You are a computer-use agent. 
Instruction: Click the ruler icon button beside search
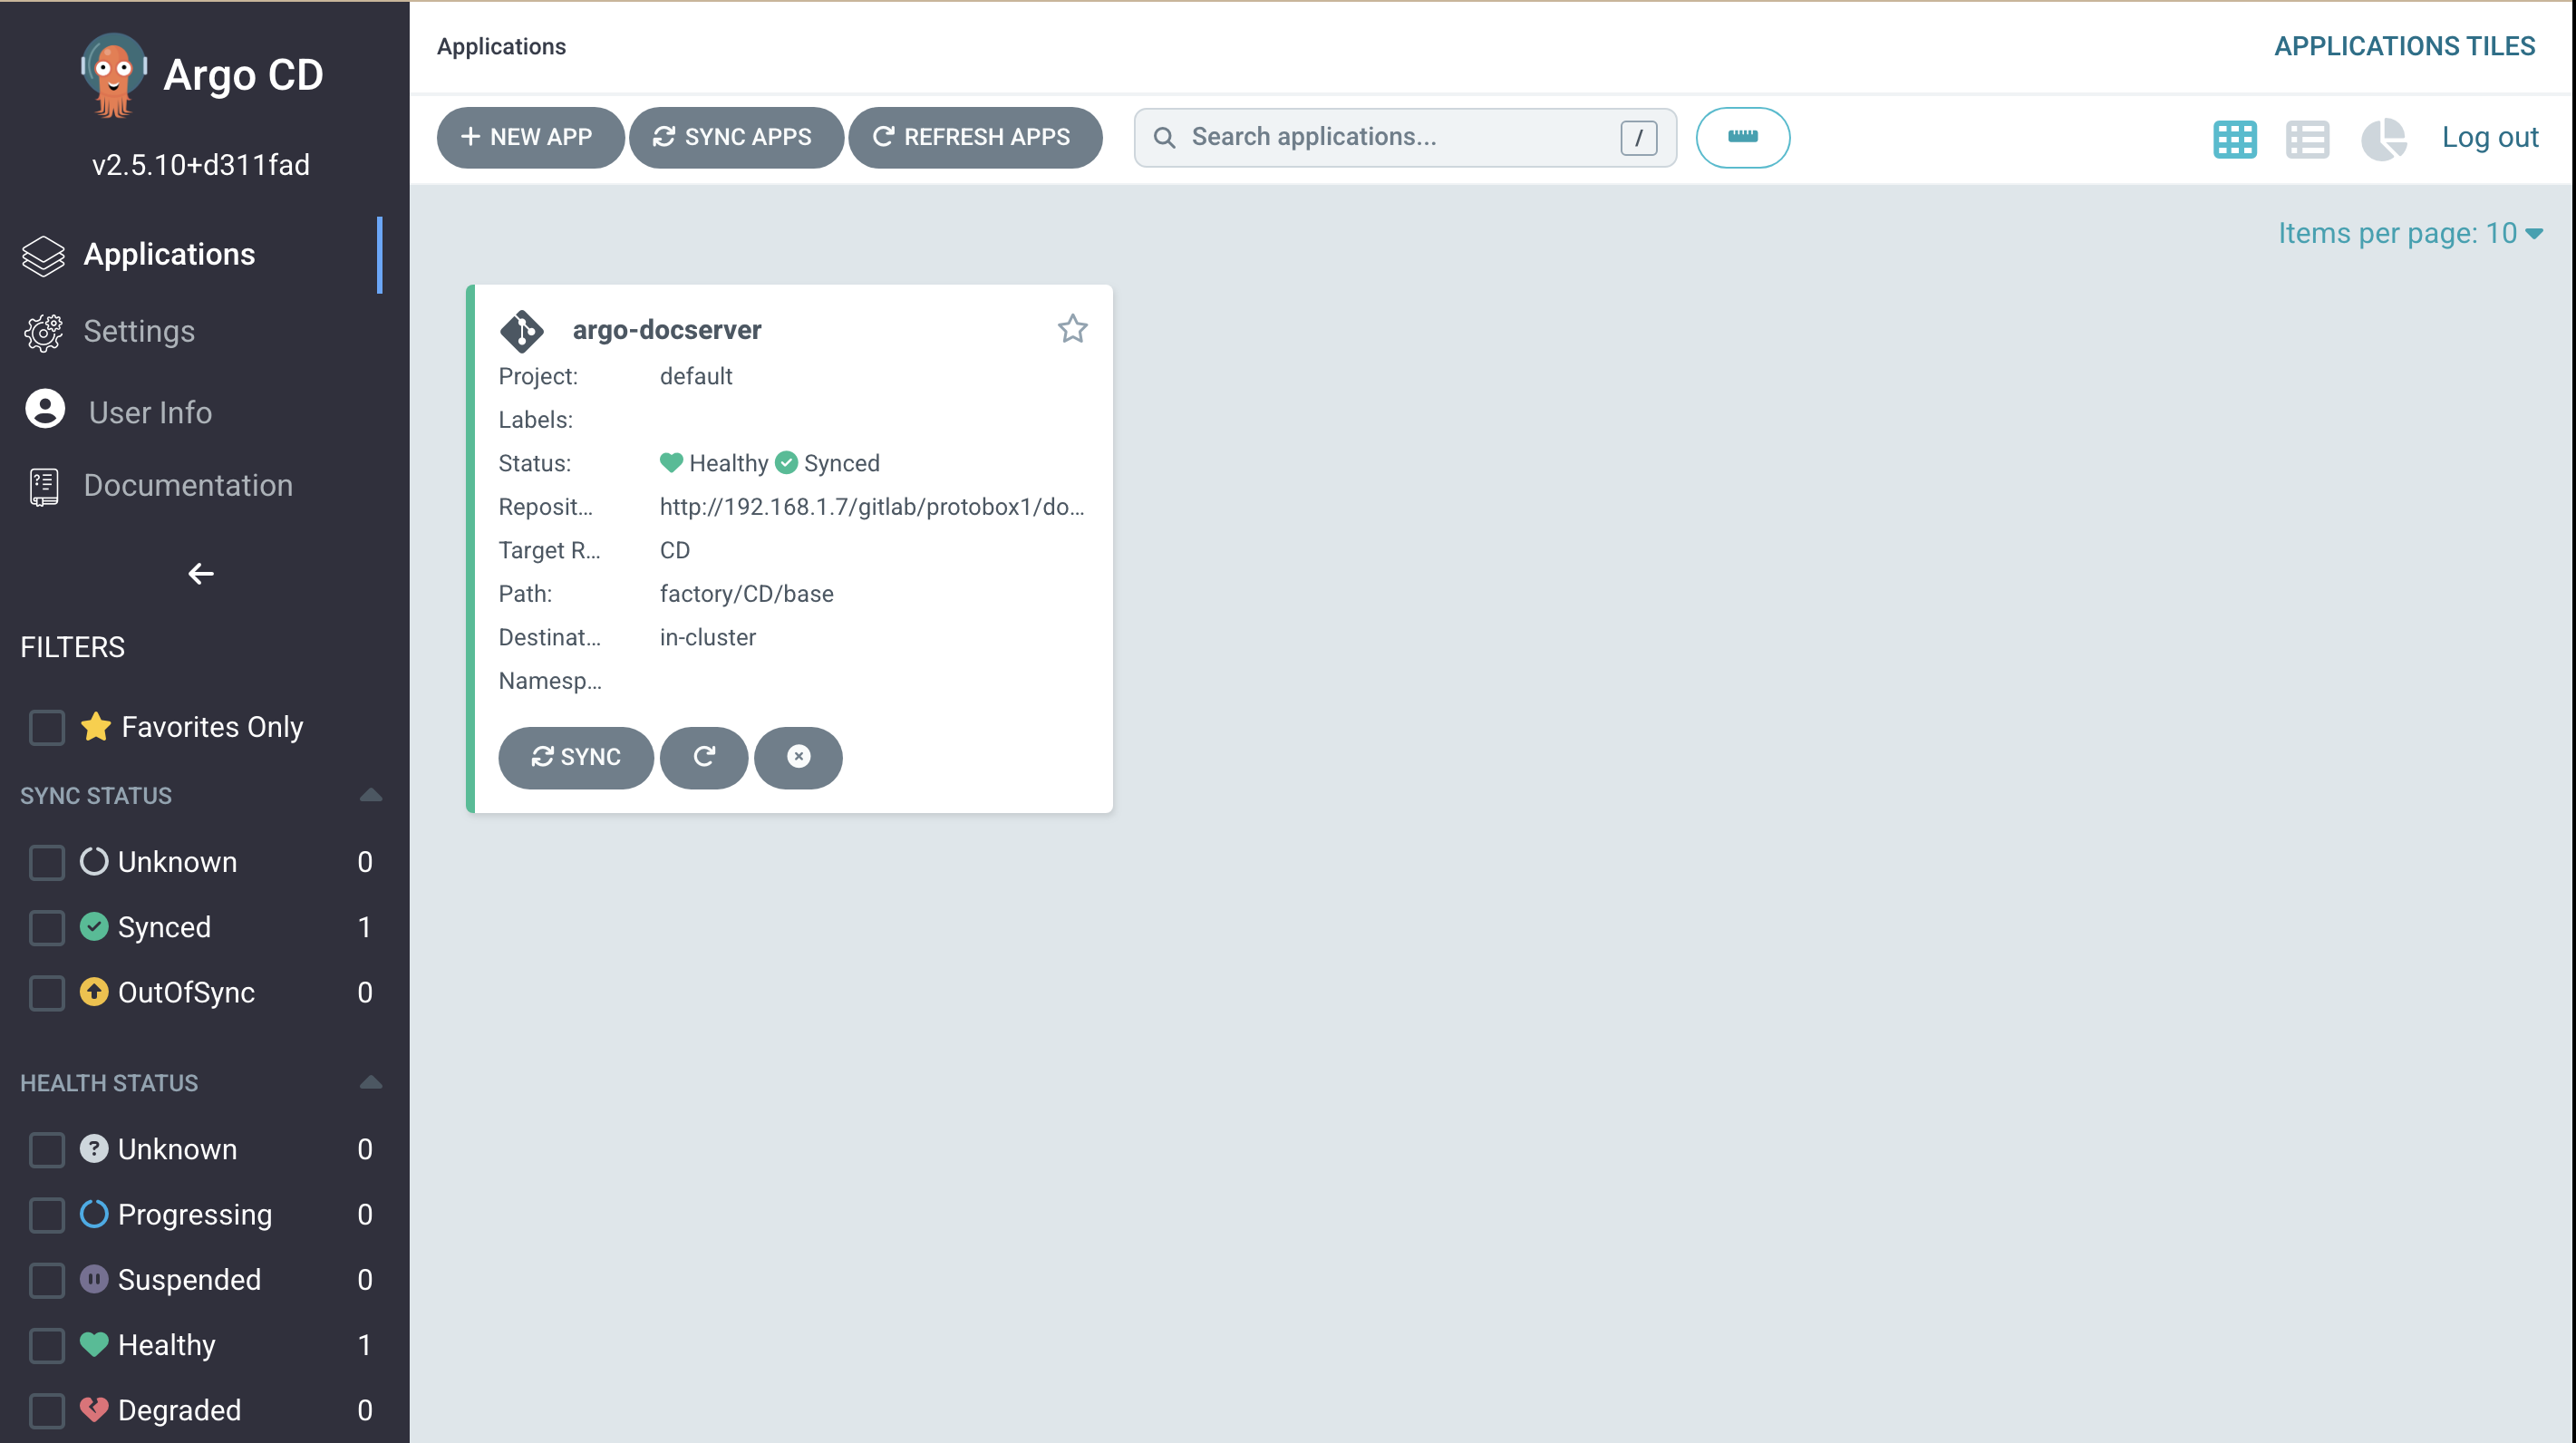click(1742, 137)
